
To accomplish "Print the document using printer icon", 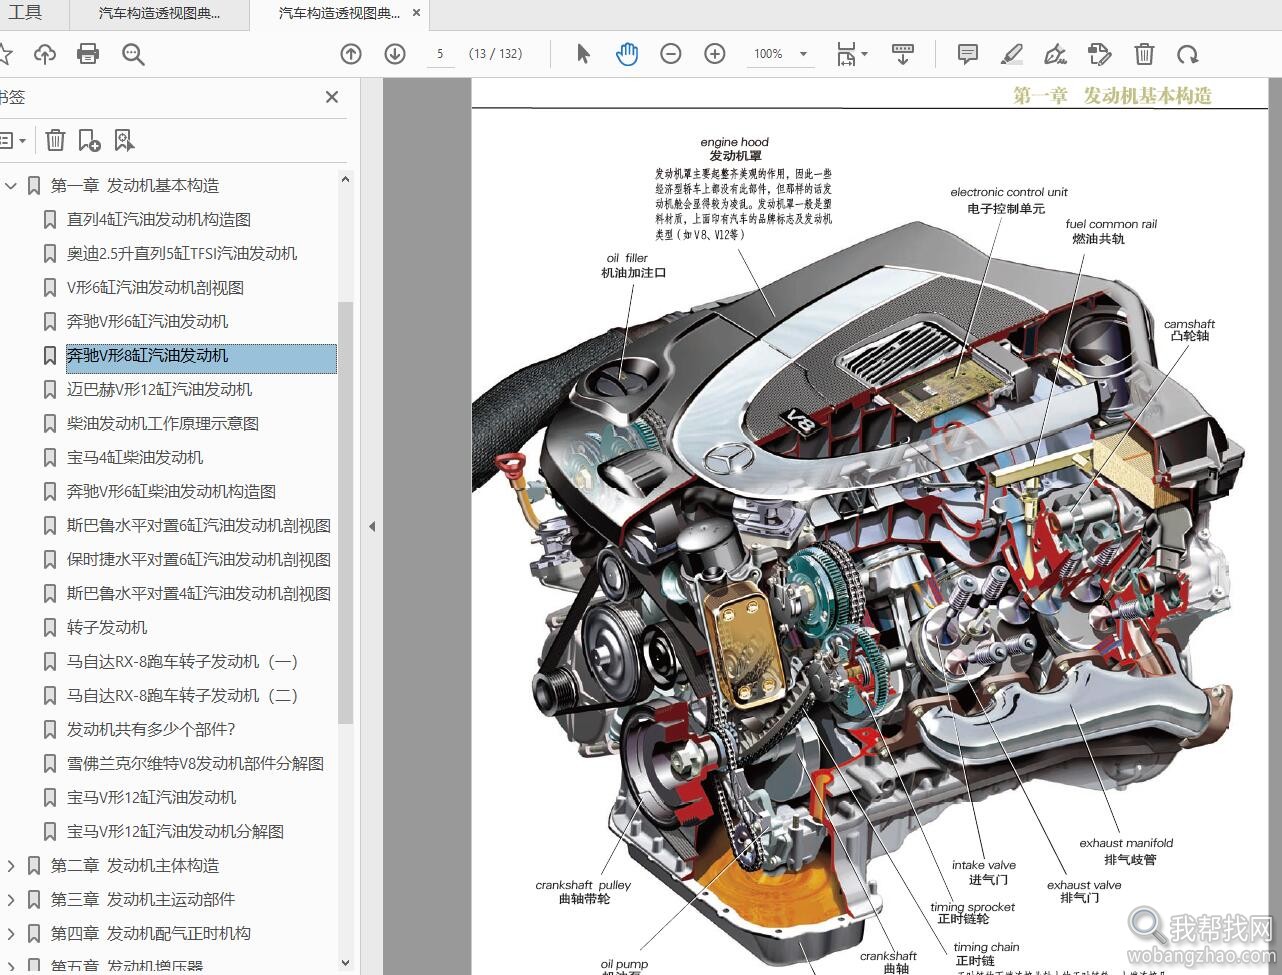I will pos(88,54).
